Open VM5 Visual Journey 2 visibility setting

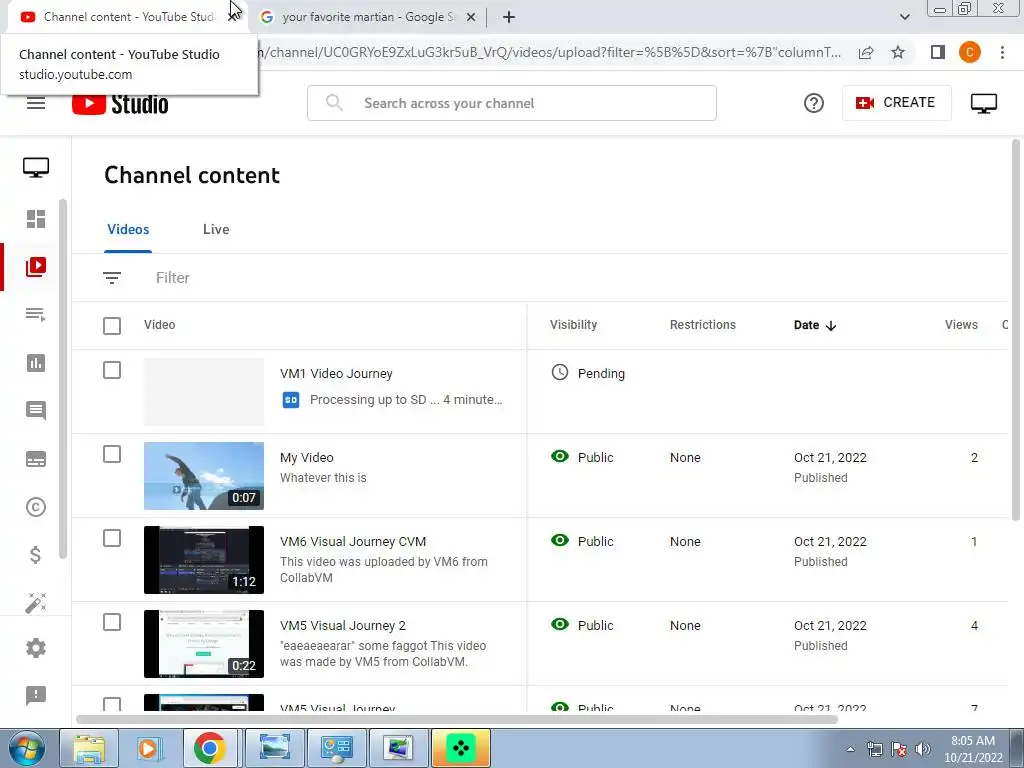coord(582,625)
